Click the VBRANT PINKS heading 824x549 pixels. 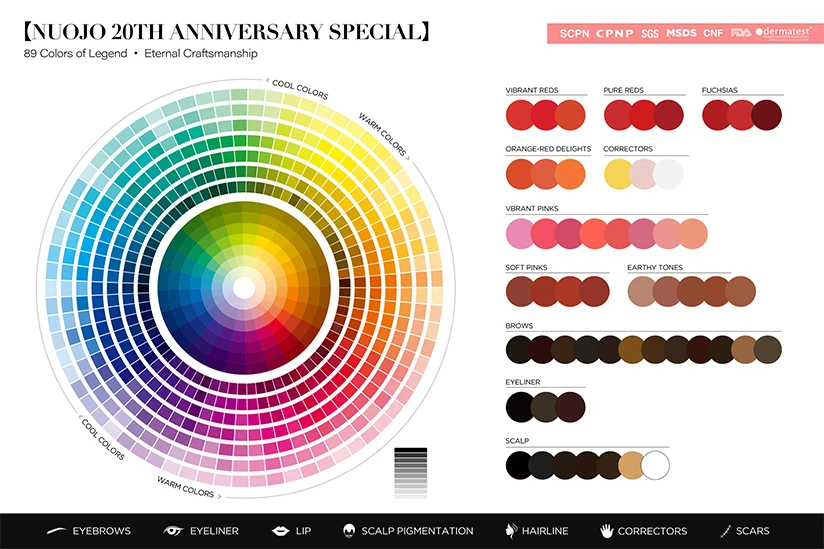[x=532, y=208]
